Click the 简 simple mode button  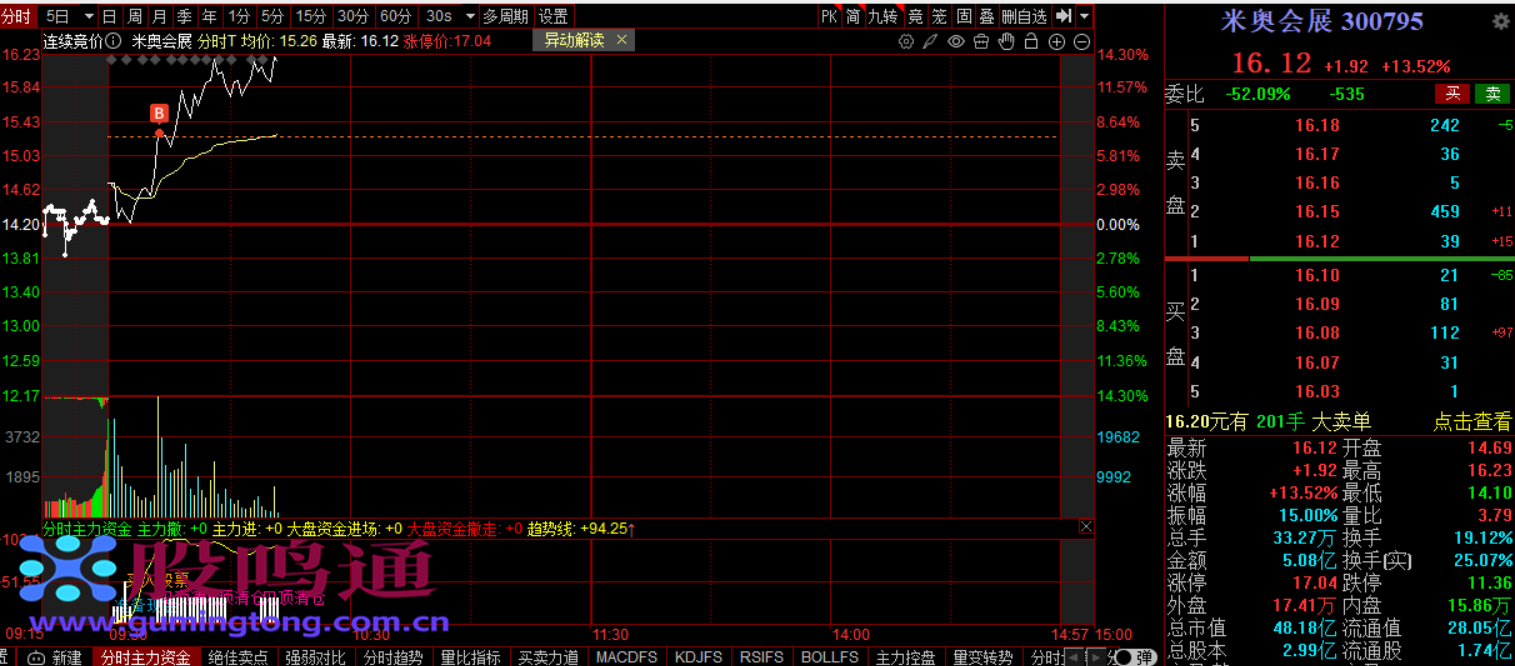tap(853, 16)
